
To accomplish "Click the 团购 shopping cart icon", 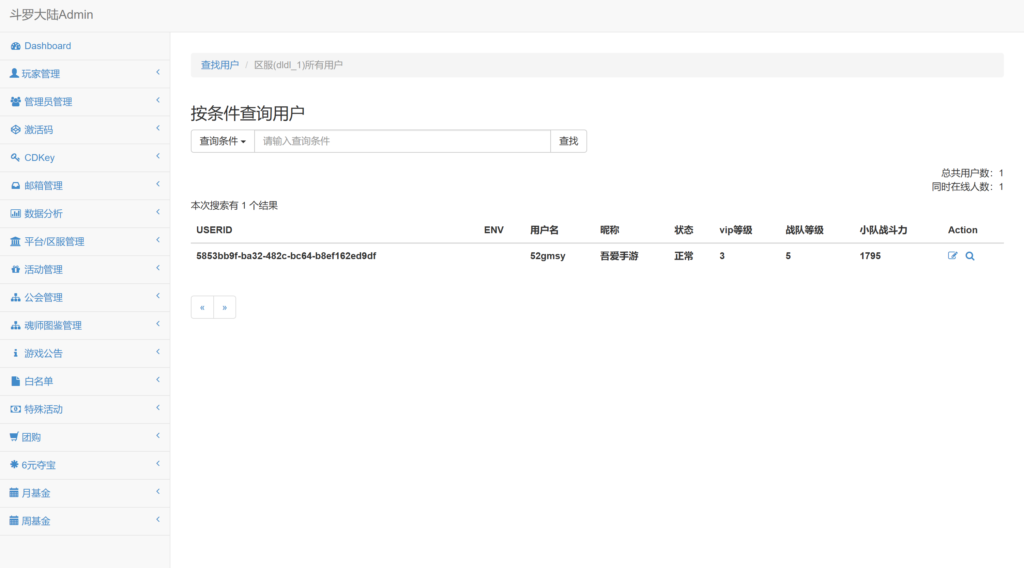I will click(x=14, y=437).
